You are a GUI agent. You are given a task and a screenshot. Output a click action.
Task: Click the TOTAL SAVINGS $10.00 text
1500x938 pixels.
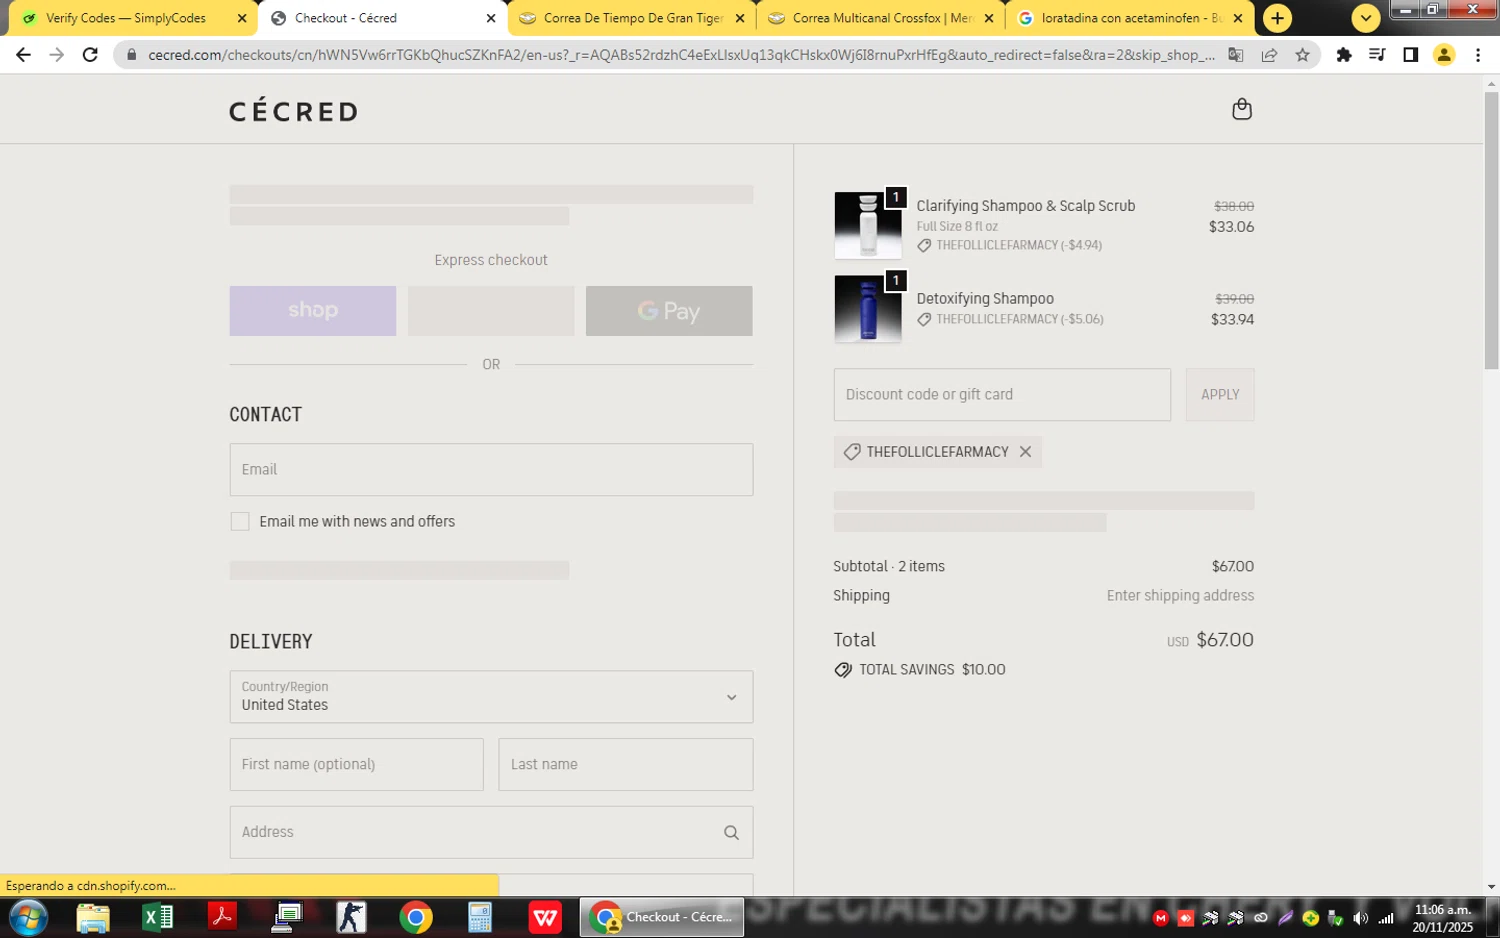pyautogui.click(x=932, y=670)
